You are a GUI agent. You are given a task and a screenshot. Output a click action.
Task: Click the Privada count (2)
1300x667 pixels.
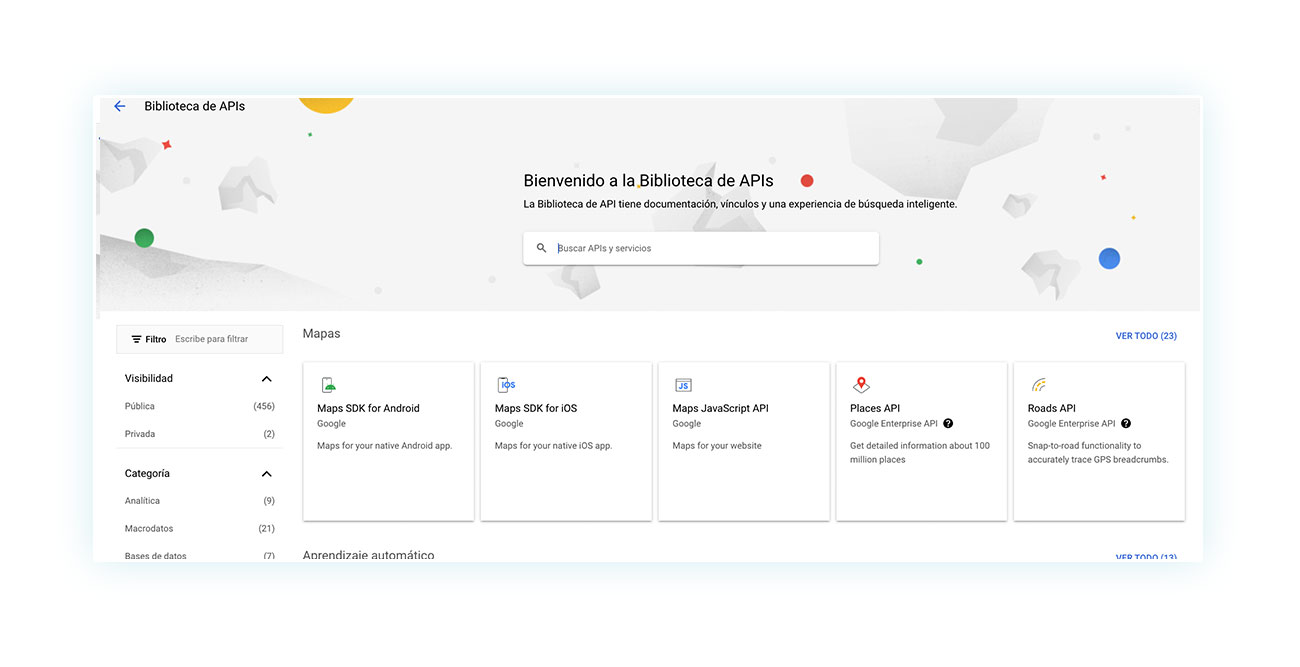coord(269,434)
